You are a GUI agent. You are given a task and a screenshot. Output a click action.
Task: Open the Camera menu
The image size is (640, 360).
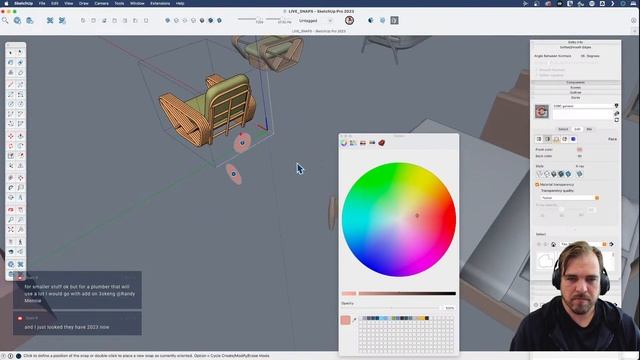pos(101,3)
